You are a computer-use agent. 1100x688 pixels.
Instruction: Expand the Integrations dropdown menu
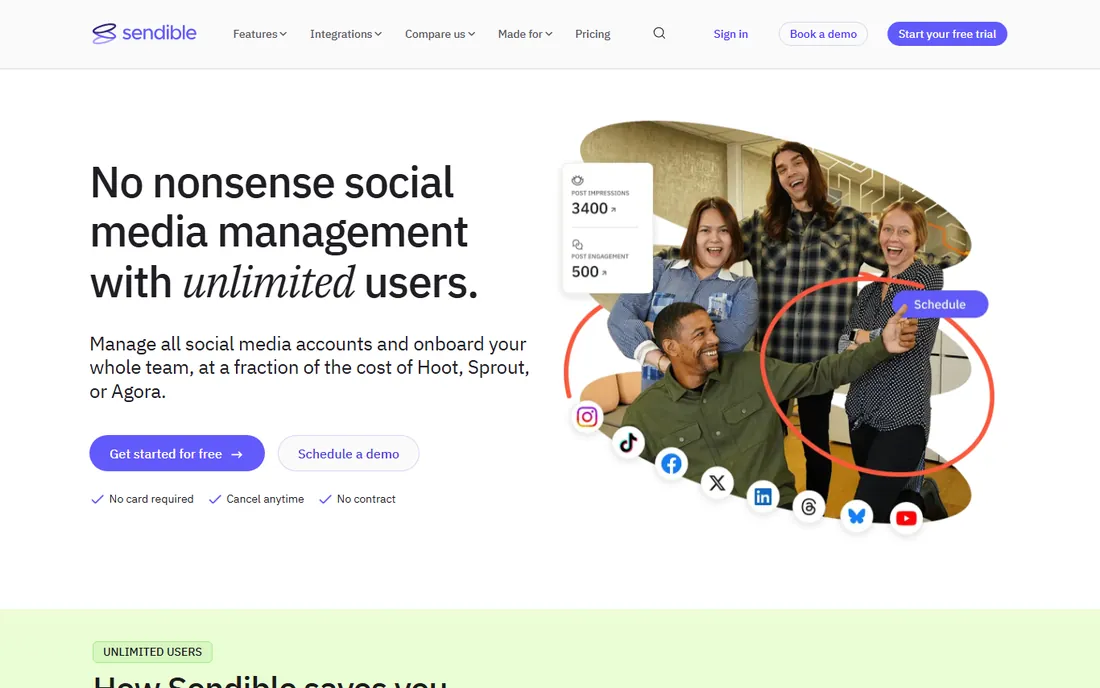coord(346,34)
